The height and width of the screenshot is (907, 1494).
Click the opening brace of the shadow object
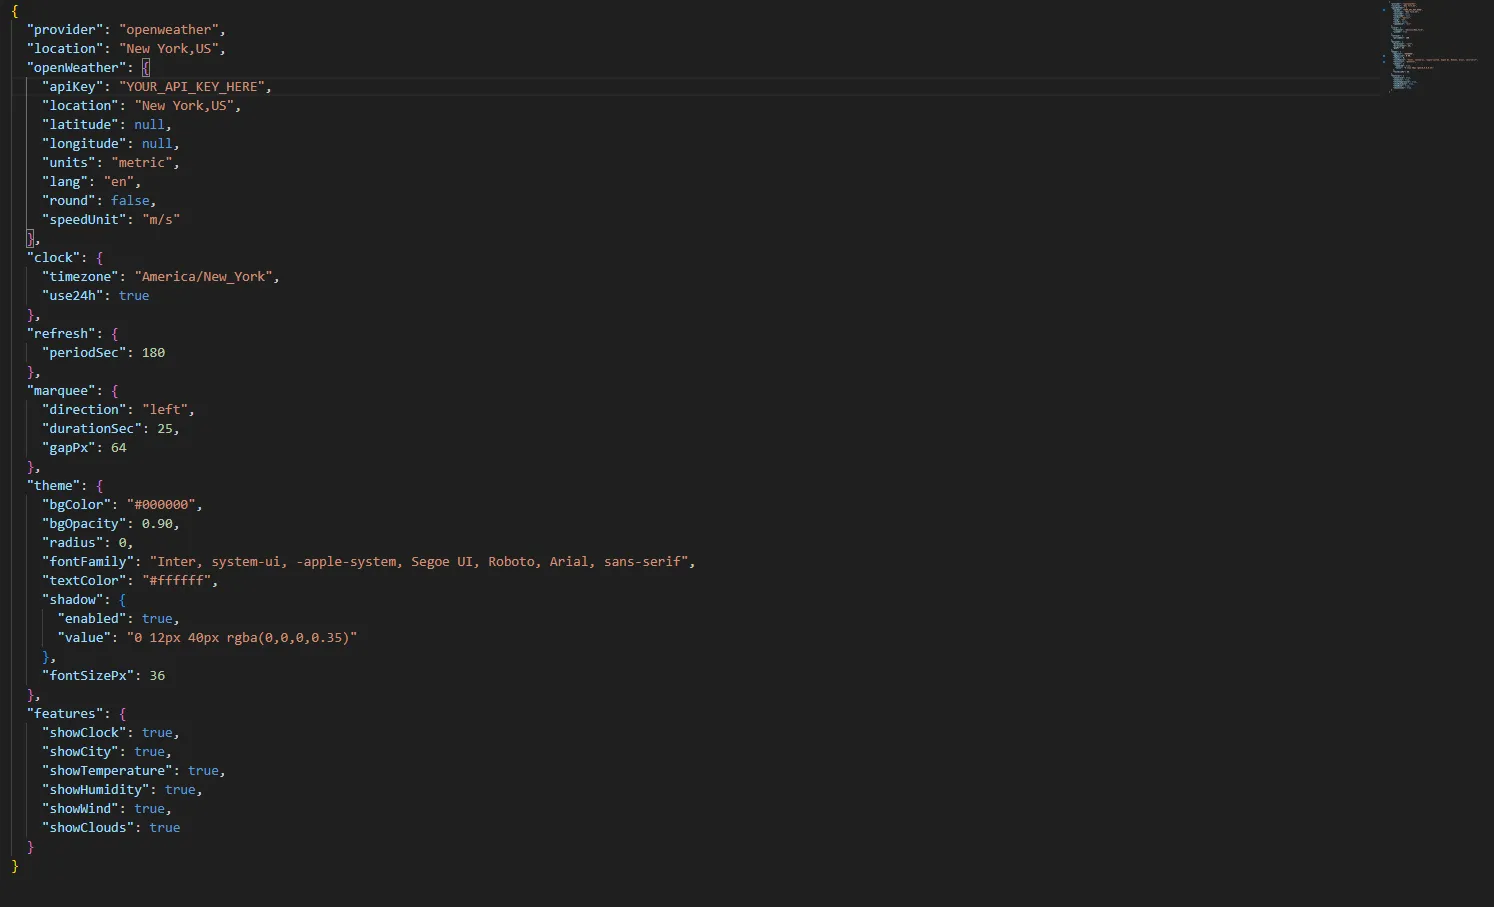tap(123, 599)
